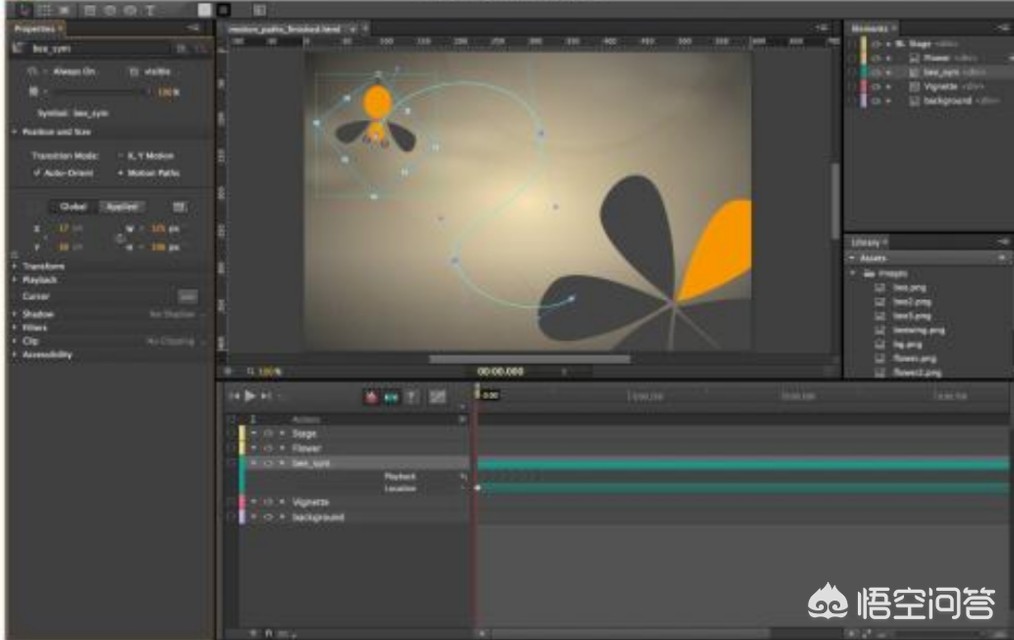Open the layout presets icon beside Applied
This screenshot has height=640, width=1014.
click(179, 207)
